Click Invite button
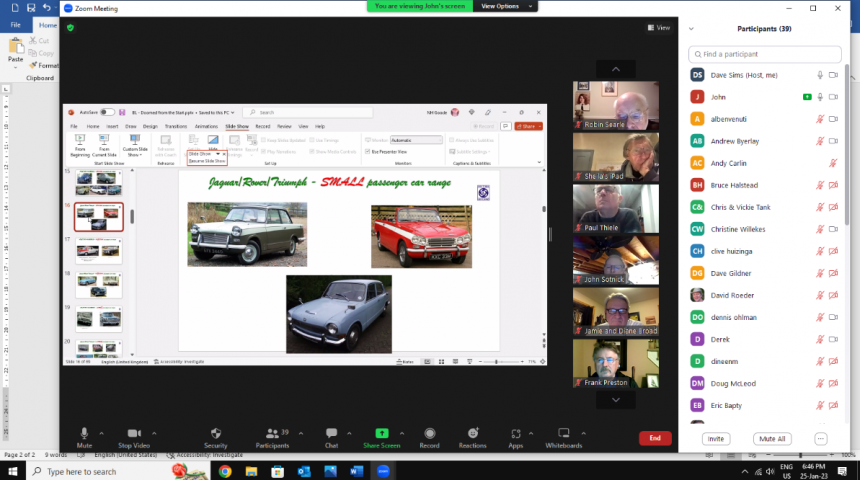 point(716,439)
